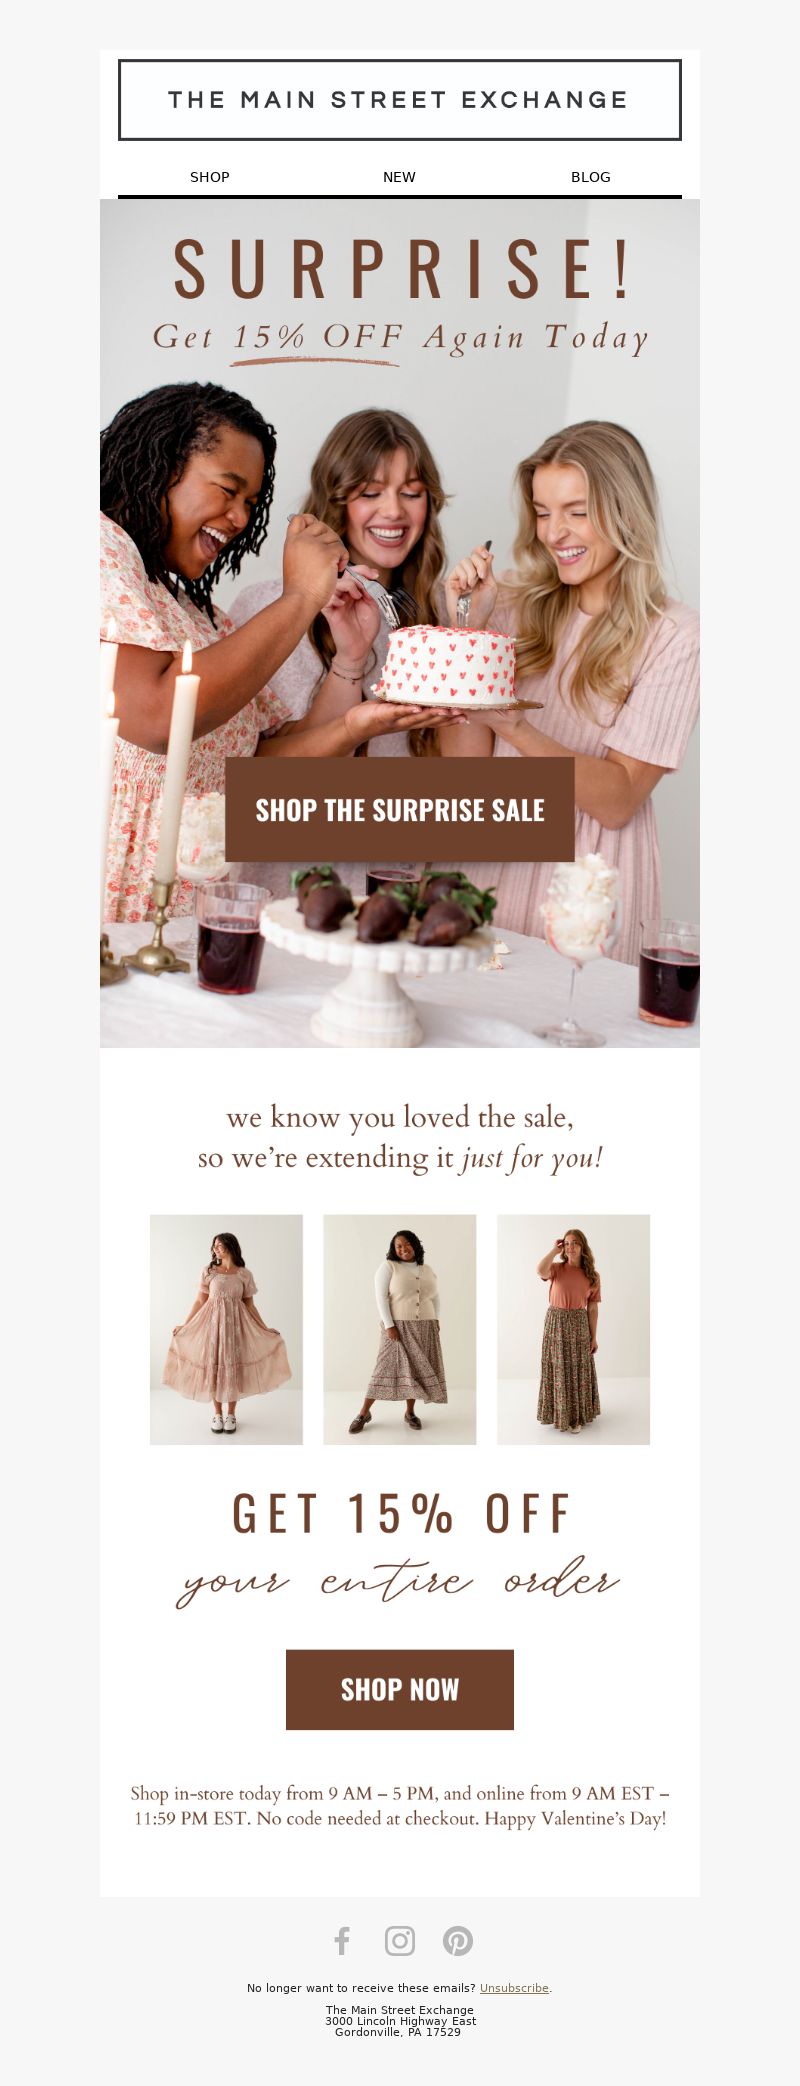800x2086 pixels.
Task: Click the 'your entire order' script text
Action: point(398,1581)
